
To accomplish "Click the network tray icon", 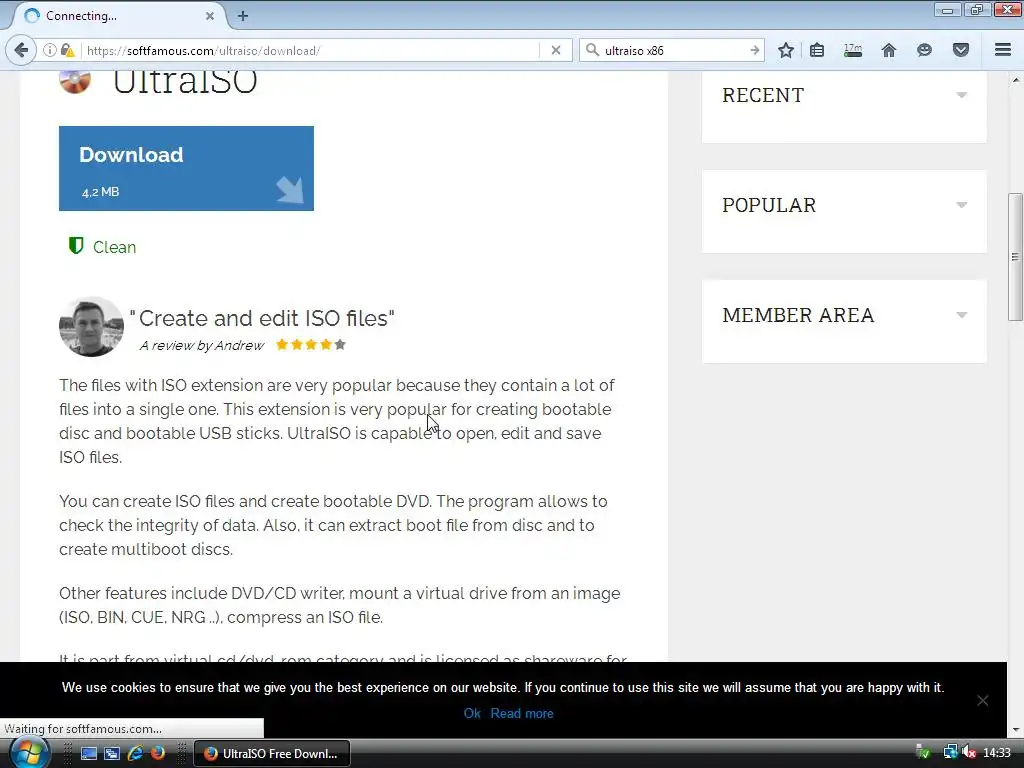I will point(950,753).
